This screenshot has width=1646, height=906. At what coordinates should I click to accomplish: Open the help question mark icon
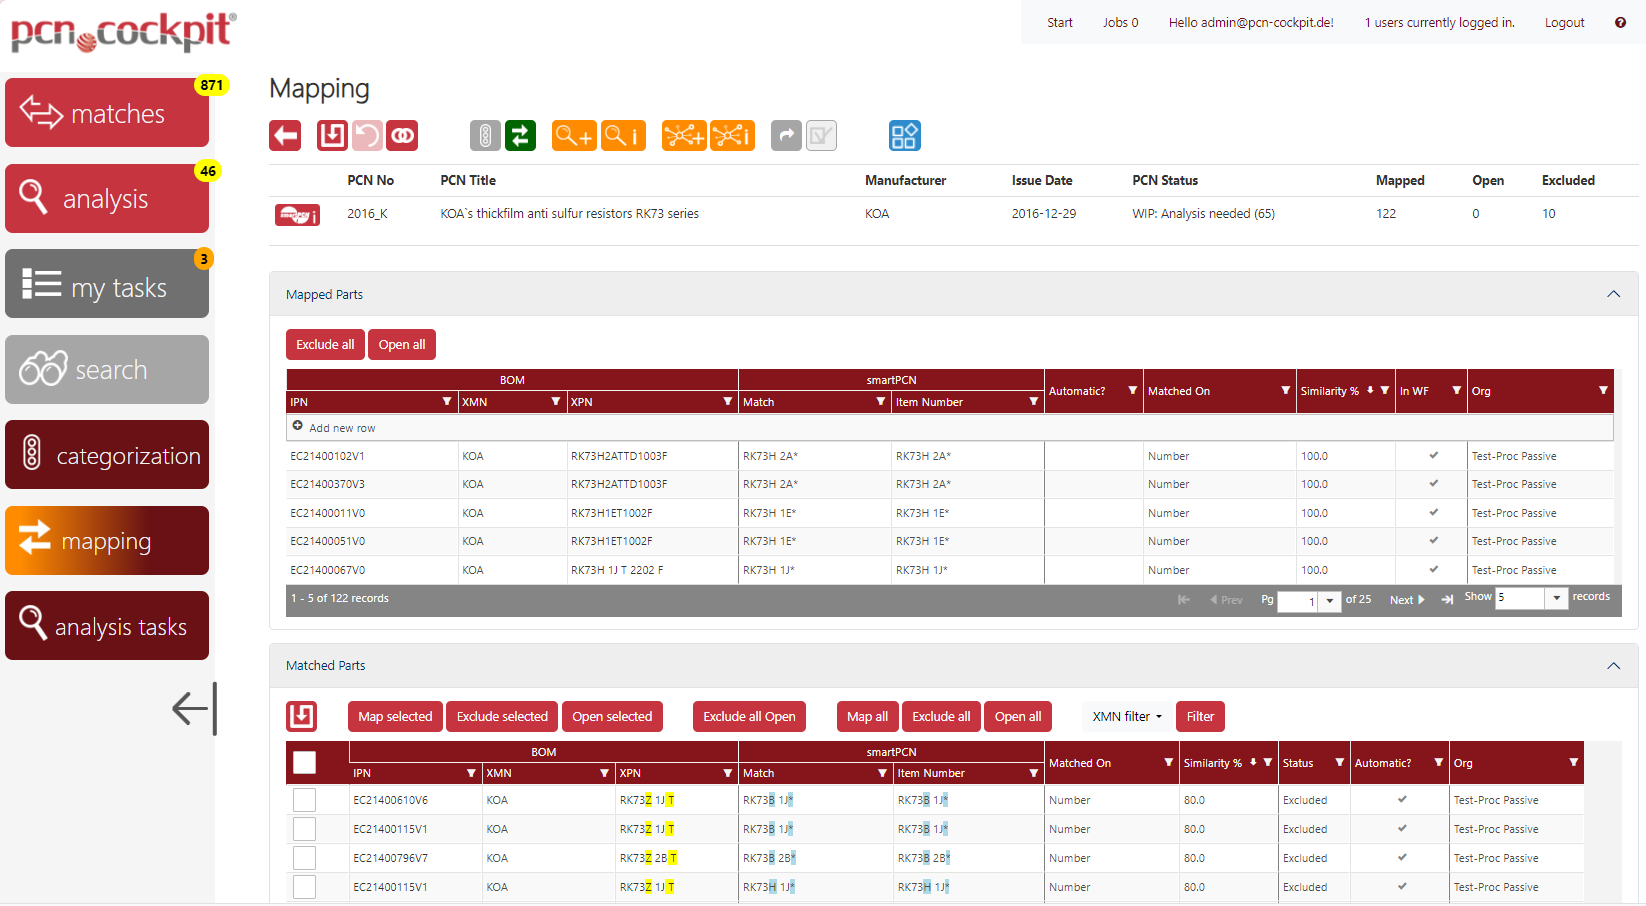tap(1620, 22)
